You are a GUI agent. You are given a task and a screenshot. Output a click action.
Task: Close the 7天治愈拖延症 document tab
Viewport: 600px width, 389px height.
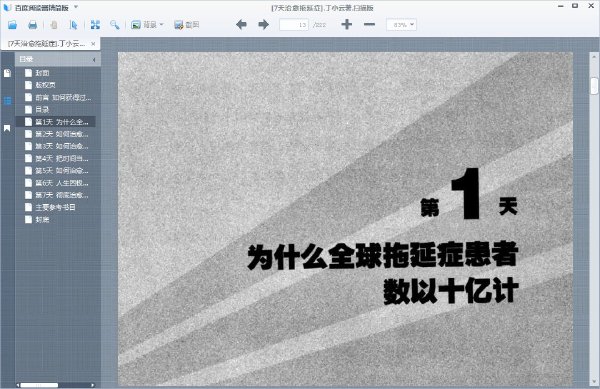click(93, 44)
